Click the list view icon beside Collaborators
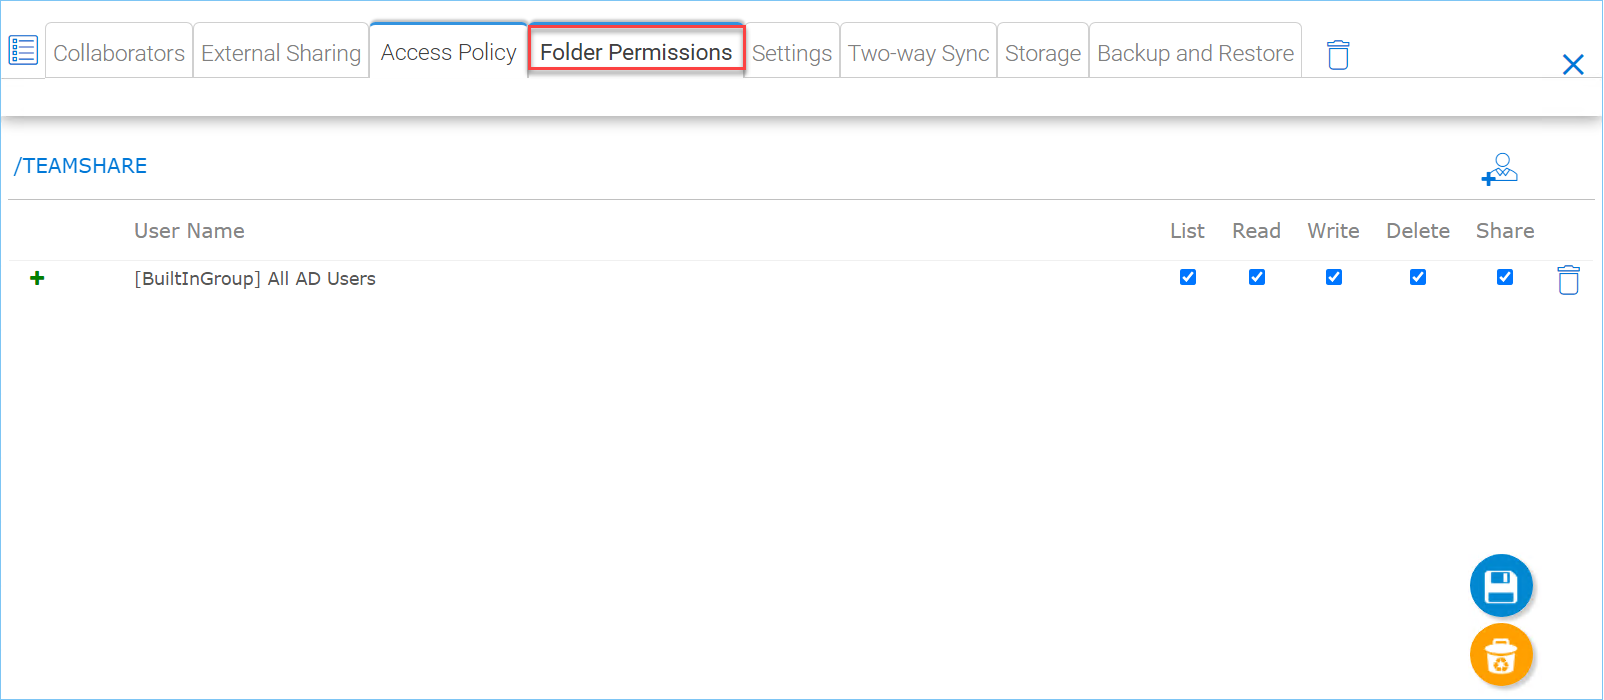The height and width of the screenshot is (700, 1604). (23, 50)
